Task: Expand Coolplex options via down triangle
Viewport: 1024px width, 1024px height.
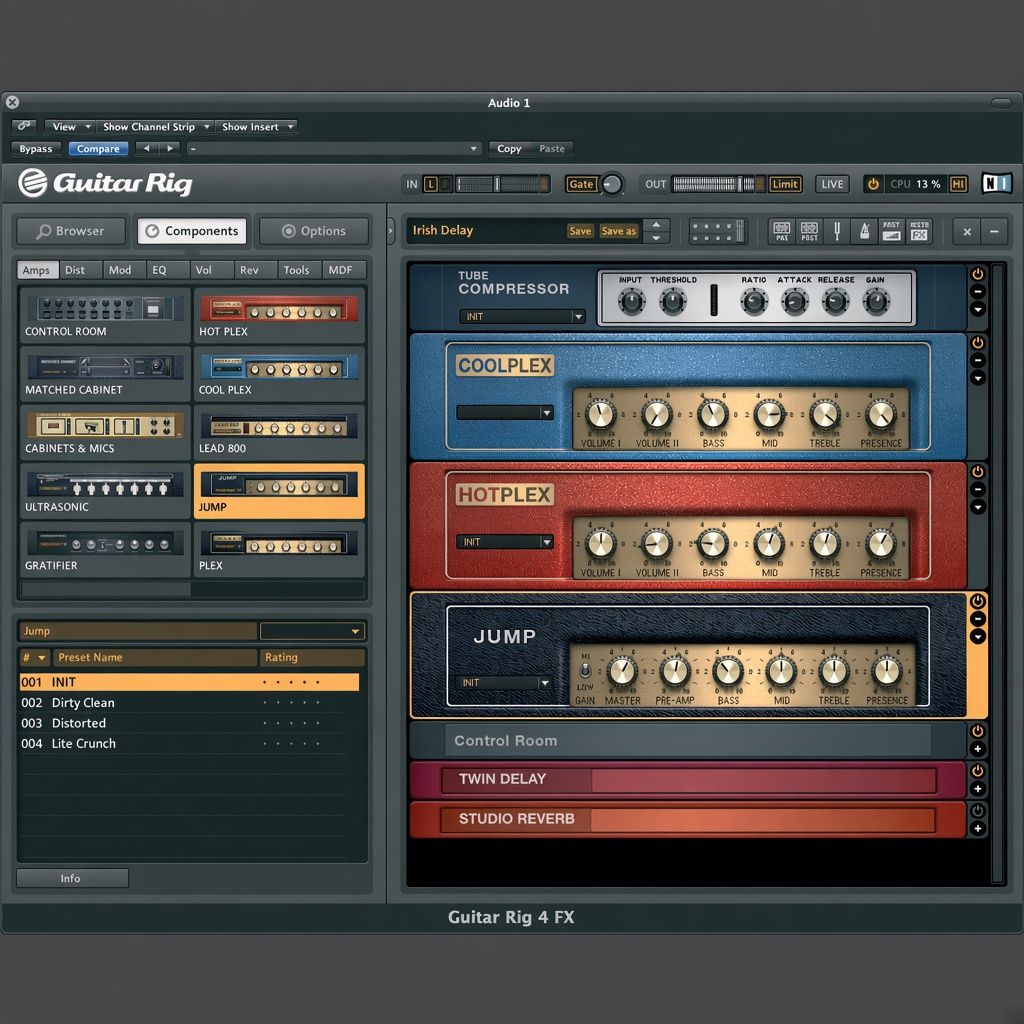Action: point(978,377)
